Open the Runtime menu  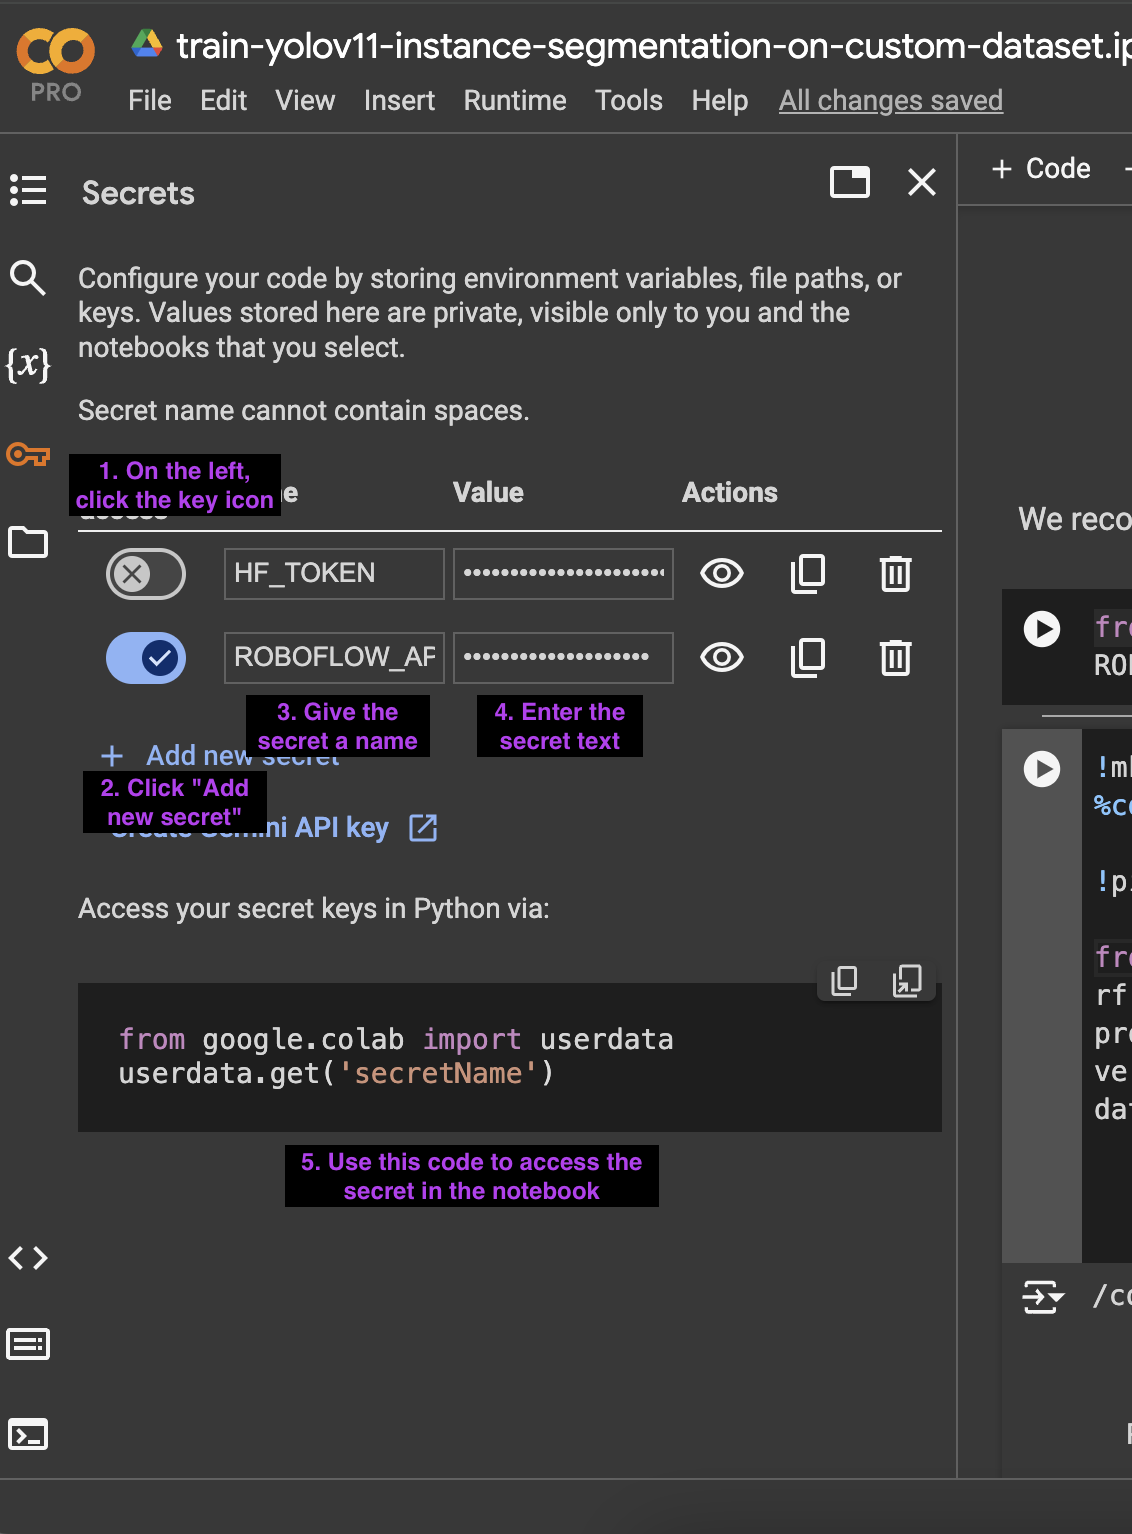coord(514,101)
